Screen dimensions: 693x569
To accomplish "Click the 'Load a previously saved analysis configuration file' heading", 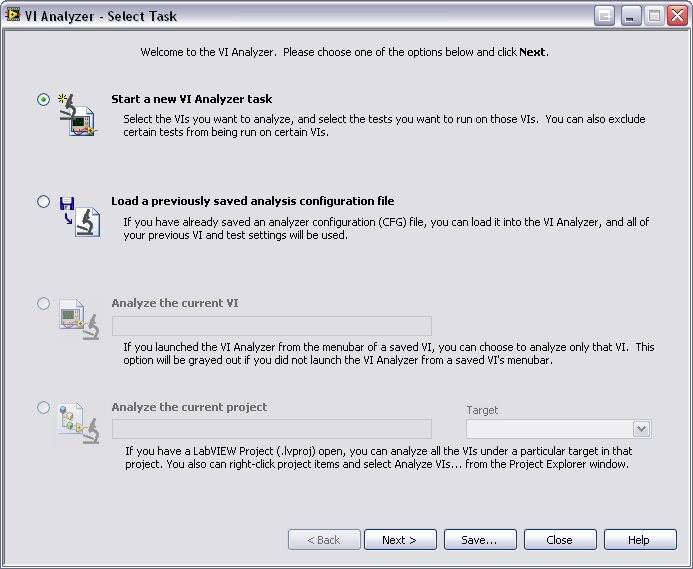I will [253, 201].
